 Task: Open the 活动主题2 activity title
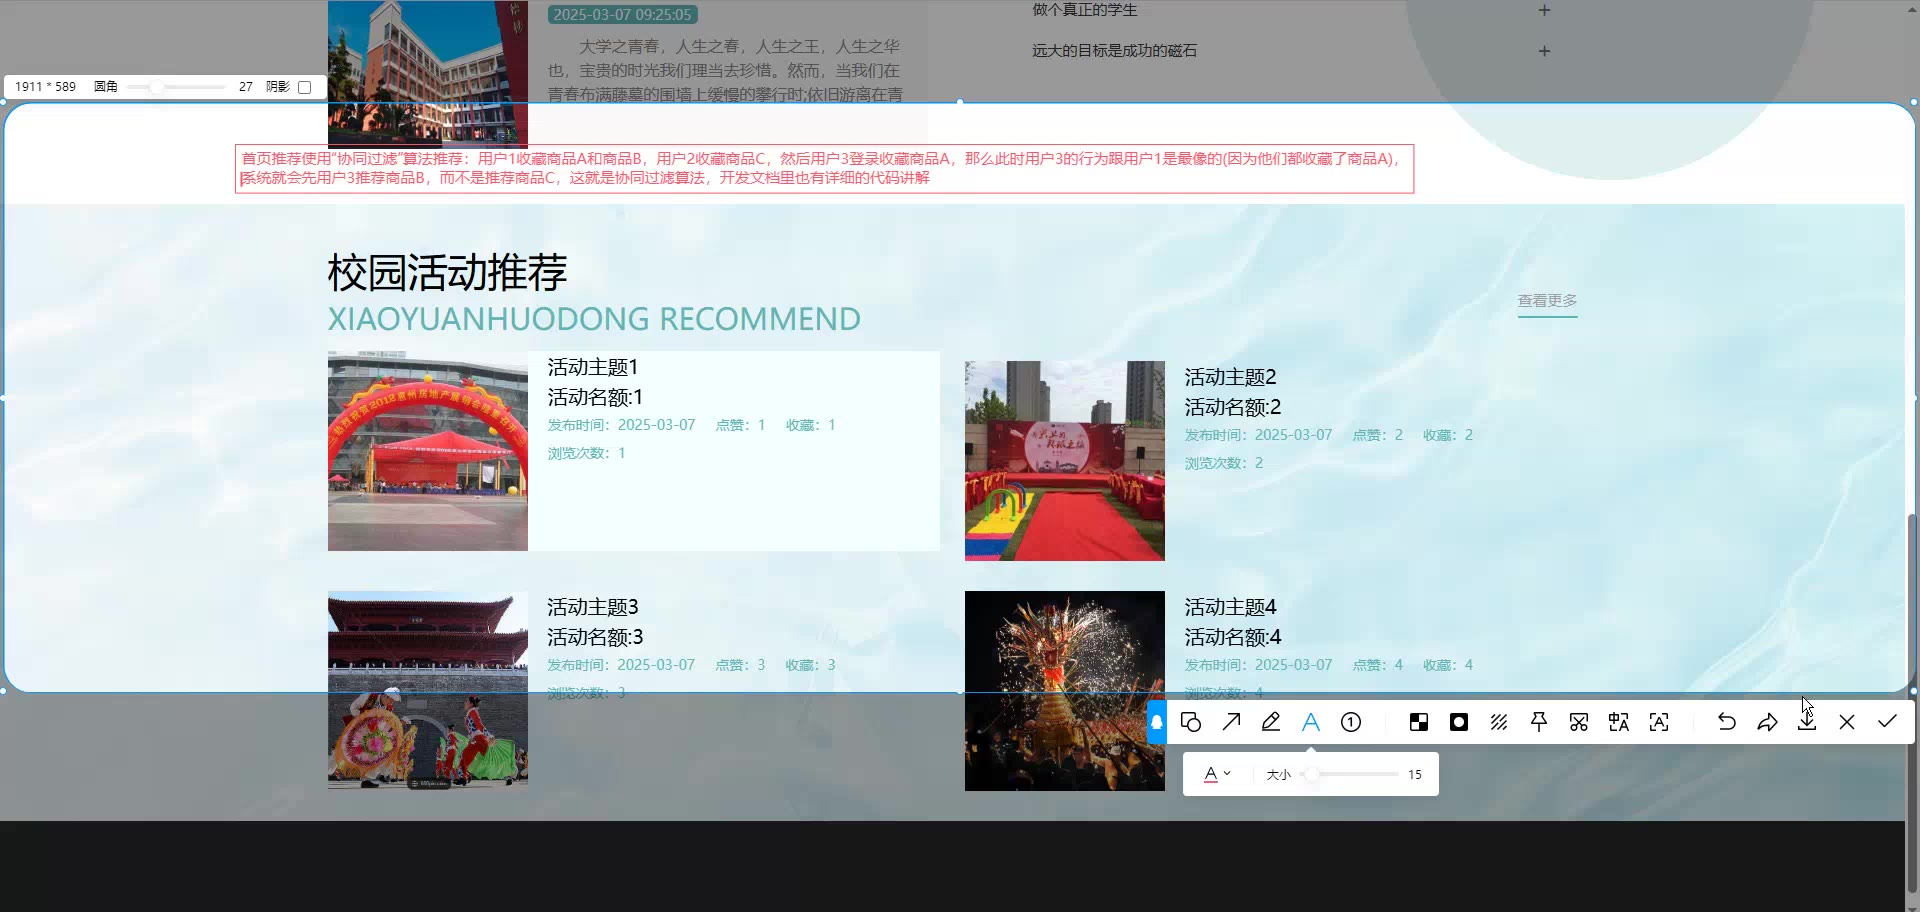(x=1230, y=377)
